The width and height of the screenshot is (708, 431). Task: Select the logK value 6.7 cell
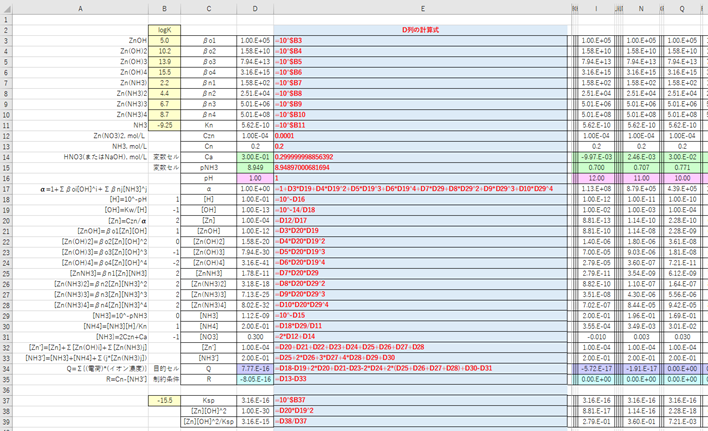click(164, 104)
